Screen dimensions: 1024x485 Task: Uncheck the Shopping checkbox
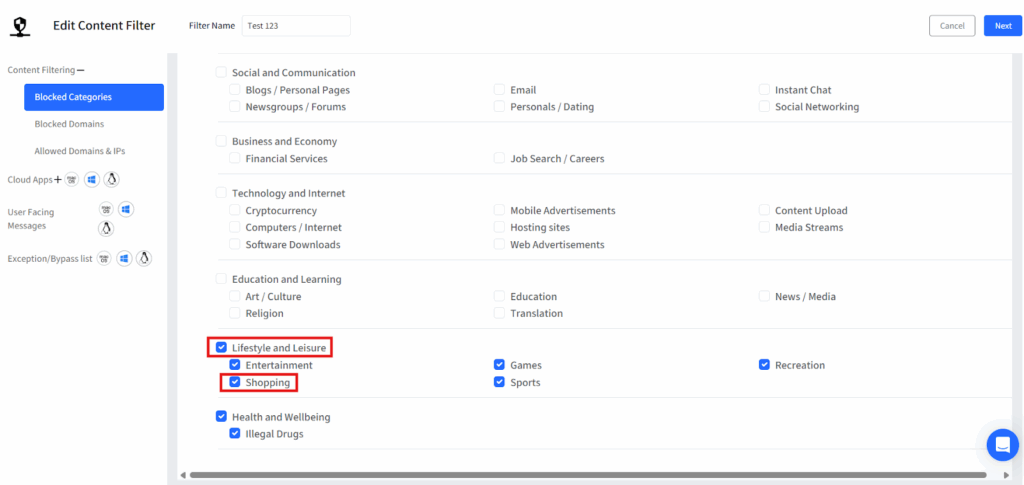pos(234,382)
